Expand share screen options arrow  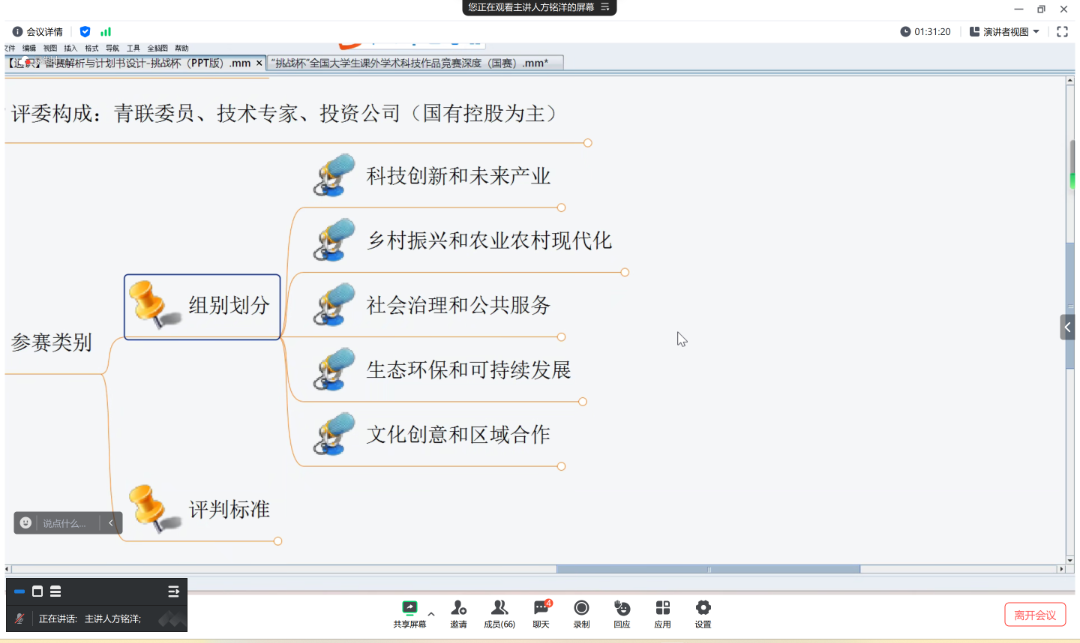pos(431,613)
